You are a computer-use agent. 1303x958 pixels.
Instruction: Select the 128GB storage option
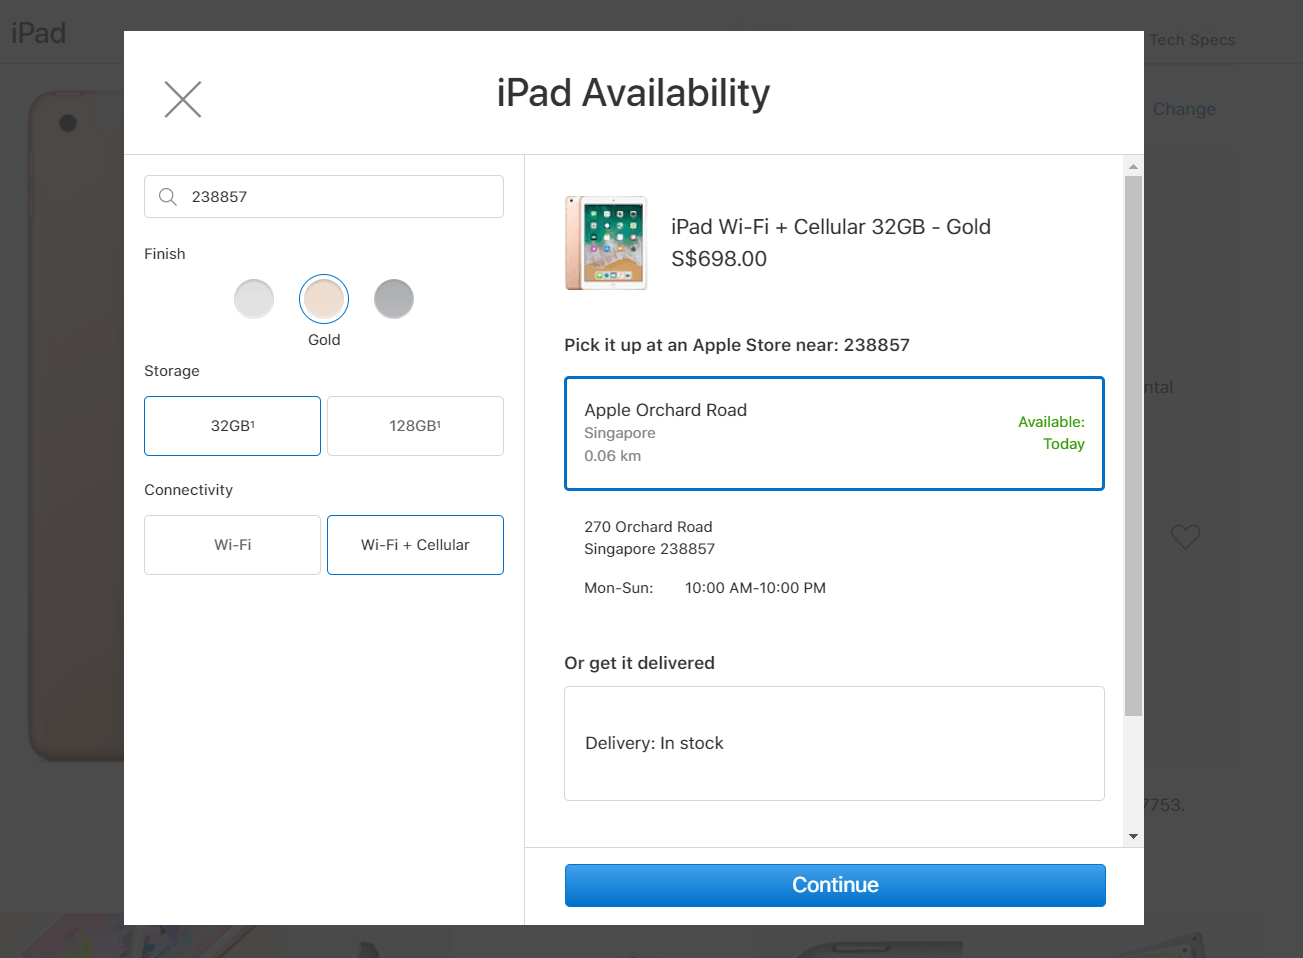[414, 425]
